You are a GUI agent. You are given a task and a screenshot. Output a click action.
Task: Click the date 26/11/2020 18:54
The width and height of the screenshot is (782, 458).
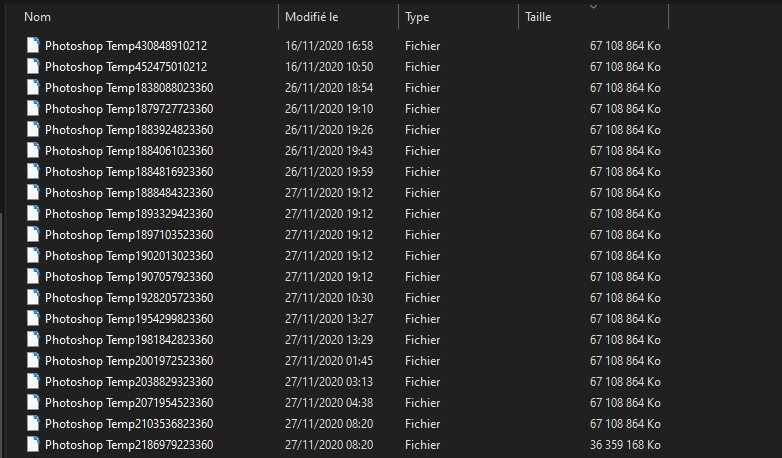(x=329, y=88)
